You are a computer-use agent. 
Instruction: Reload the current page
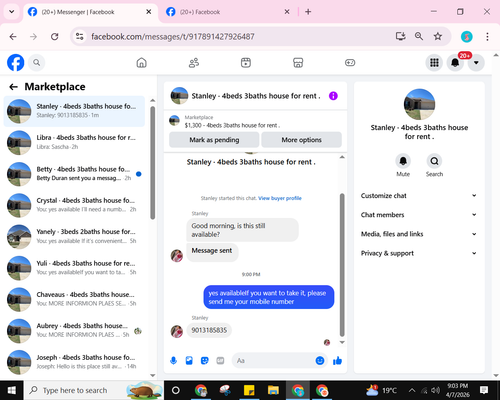55,37
